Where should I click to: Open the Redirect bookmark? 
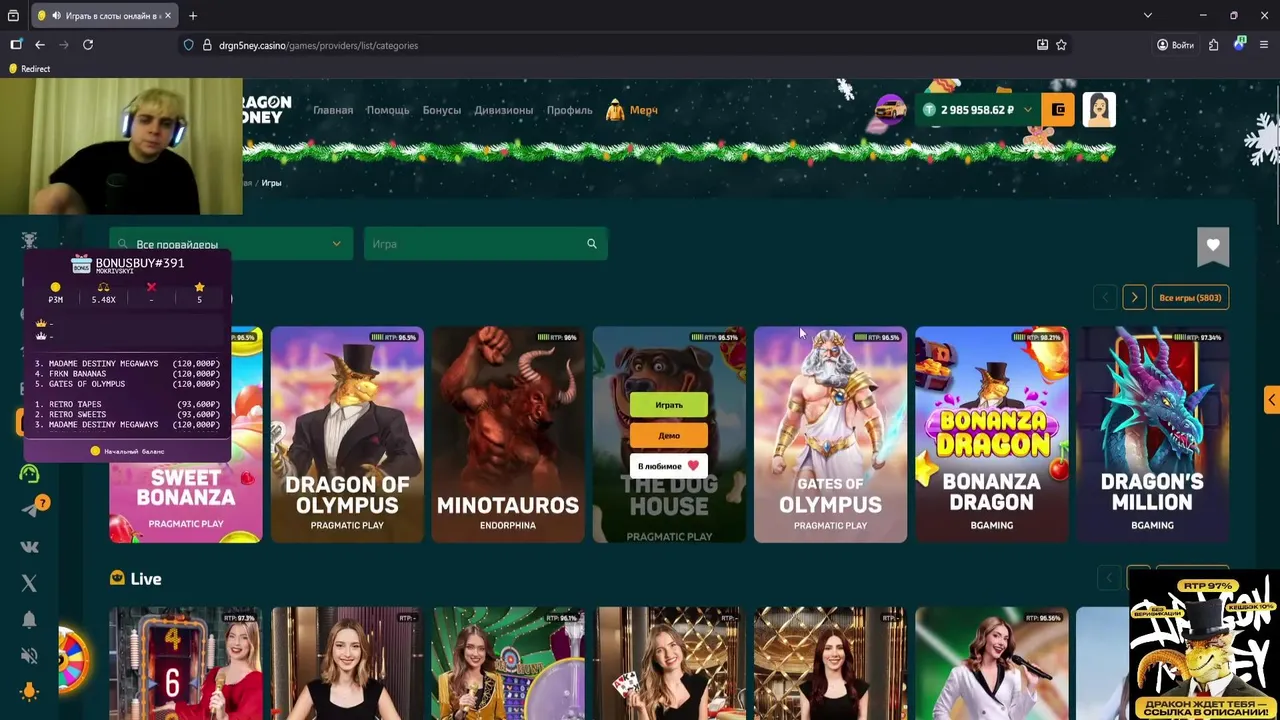click(x=29, y=69)
